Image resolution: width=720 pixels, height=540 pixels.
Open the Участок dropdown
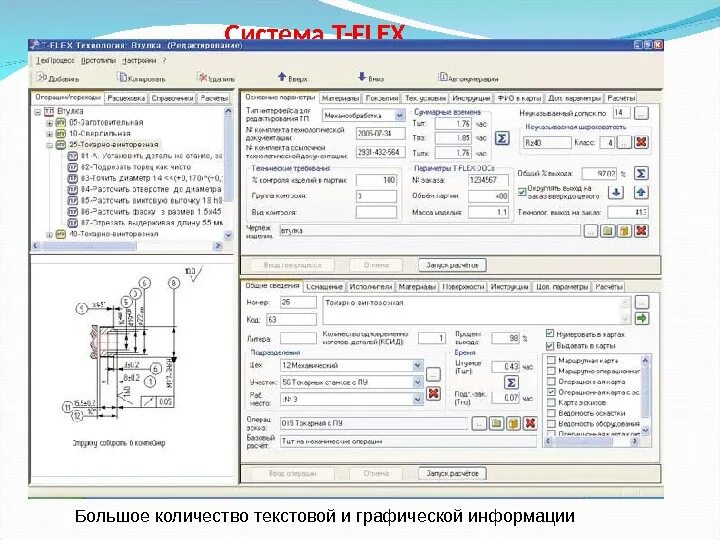pyautogui.click(x=417, y=382)
